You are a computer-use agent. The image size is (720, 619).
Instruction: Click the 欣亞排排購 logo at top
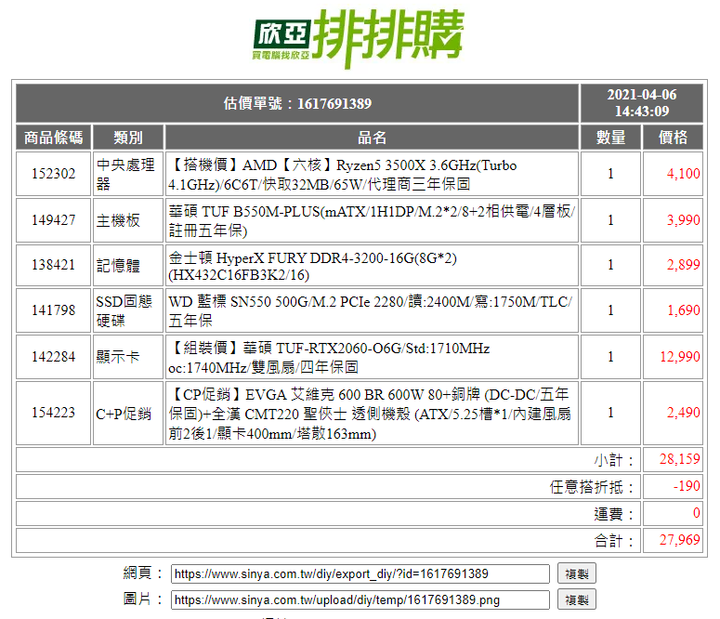click(x=359, y=38)
